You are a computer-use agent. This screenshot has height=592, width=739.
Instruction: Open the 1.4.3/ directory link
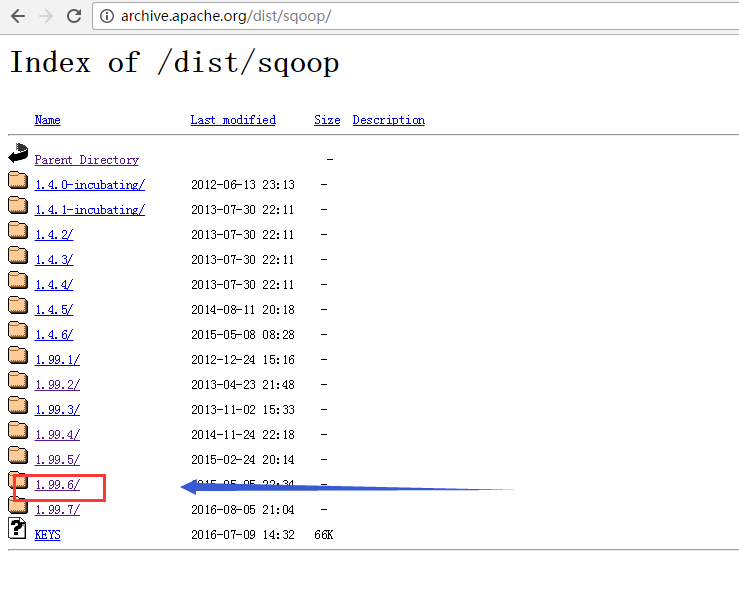tap(54, 260)
